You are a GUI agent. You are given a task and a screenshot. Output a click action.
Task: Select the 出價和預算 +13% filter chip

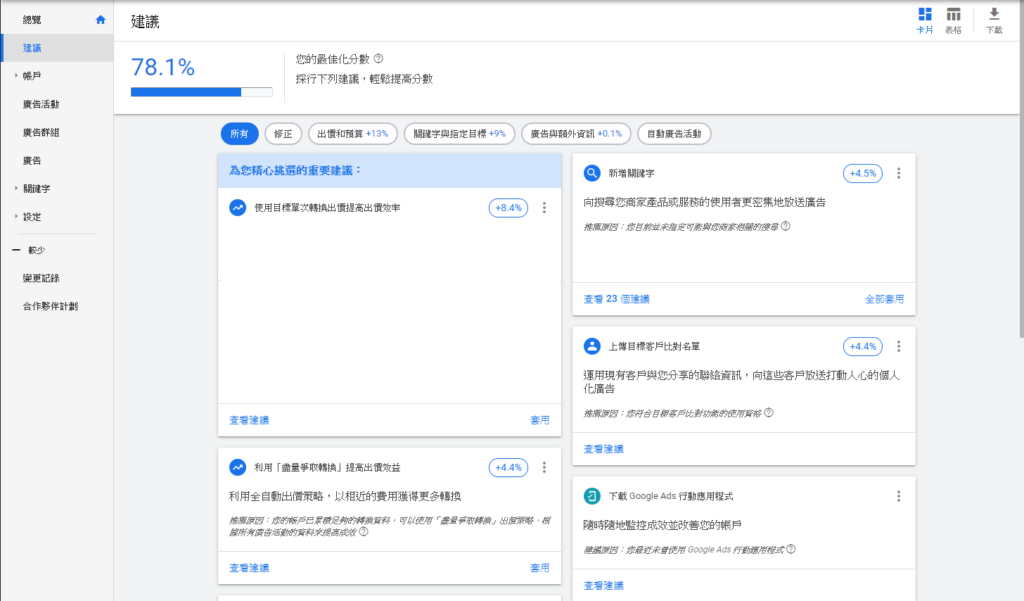pyautogui.click(x=353, y=134)
